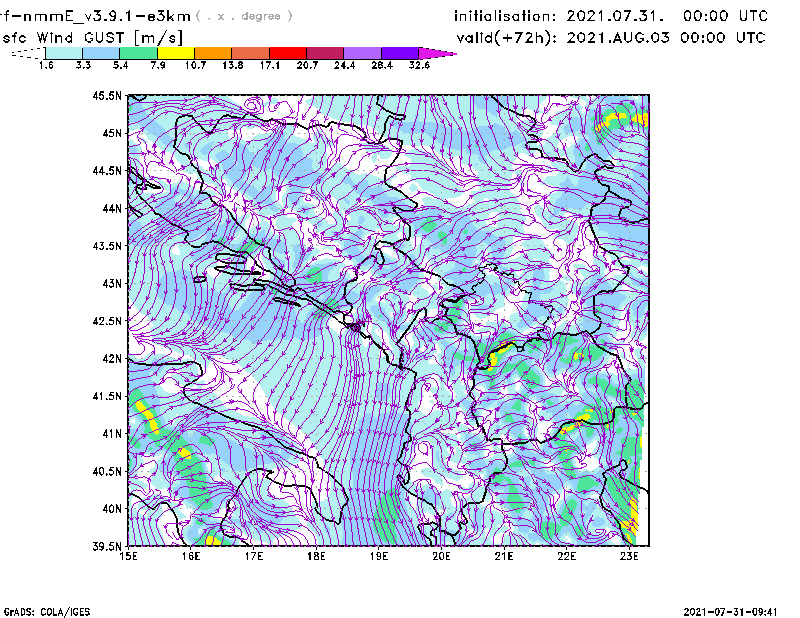Screen dimensions: 800x618
Task: Click the 18E longitude label
Action: pos(316,556)
